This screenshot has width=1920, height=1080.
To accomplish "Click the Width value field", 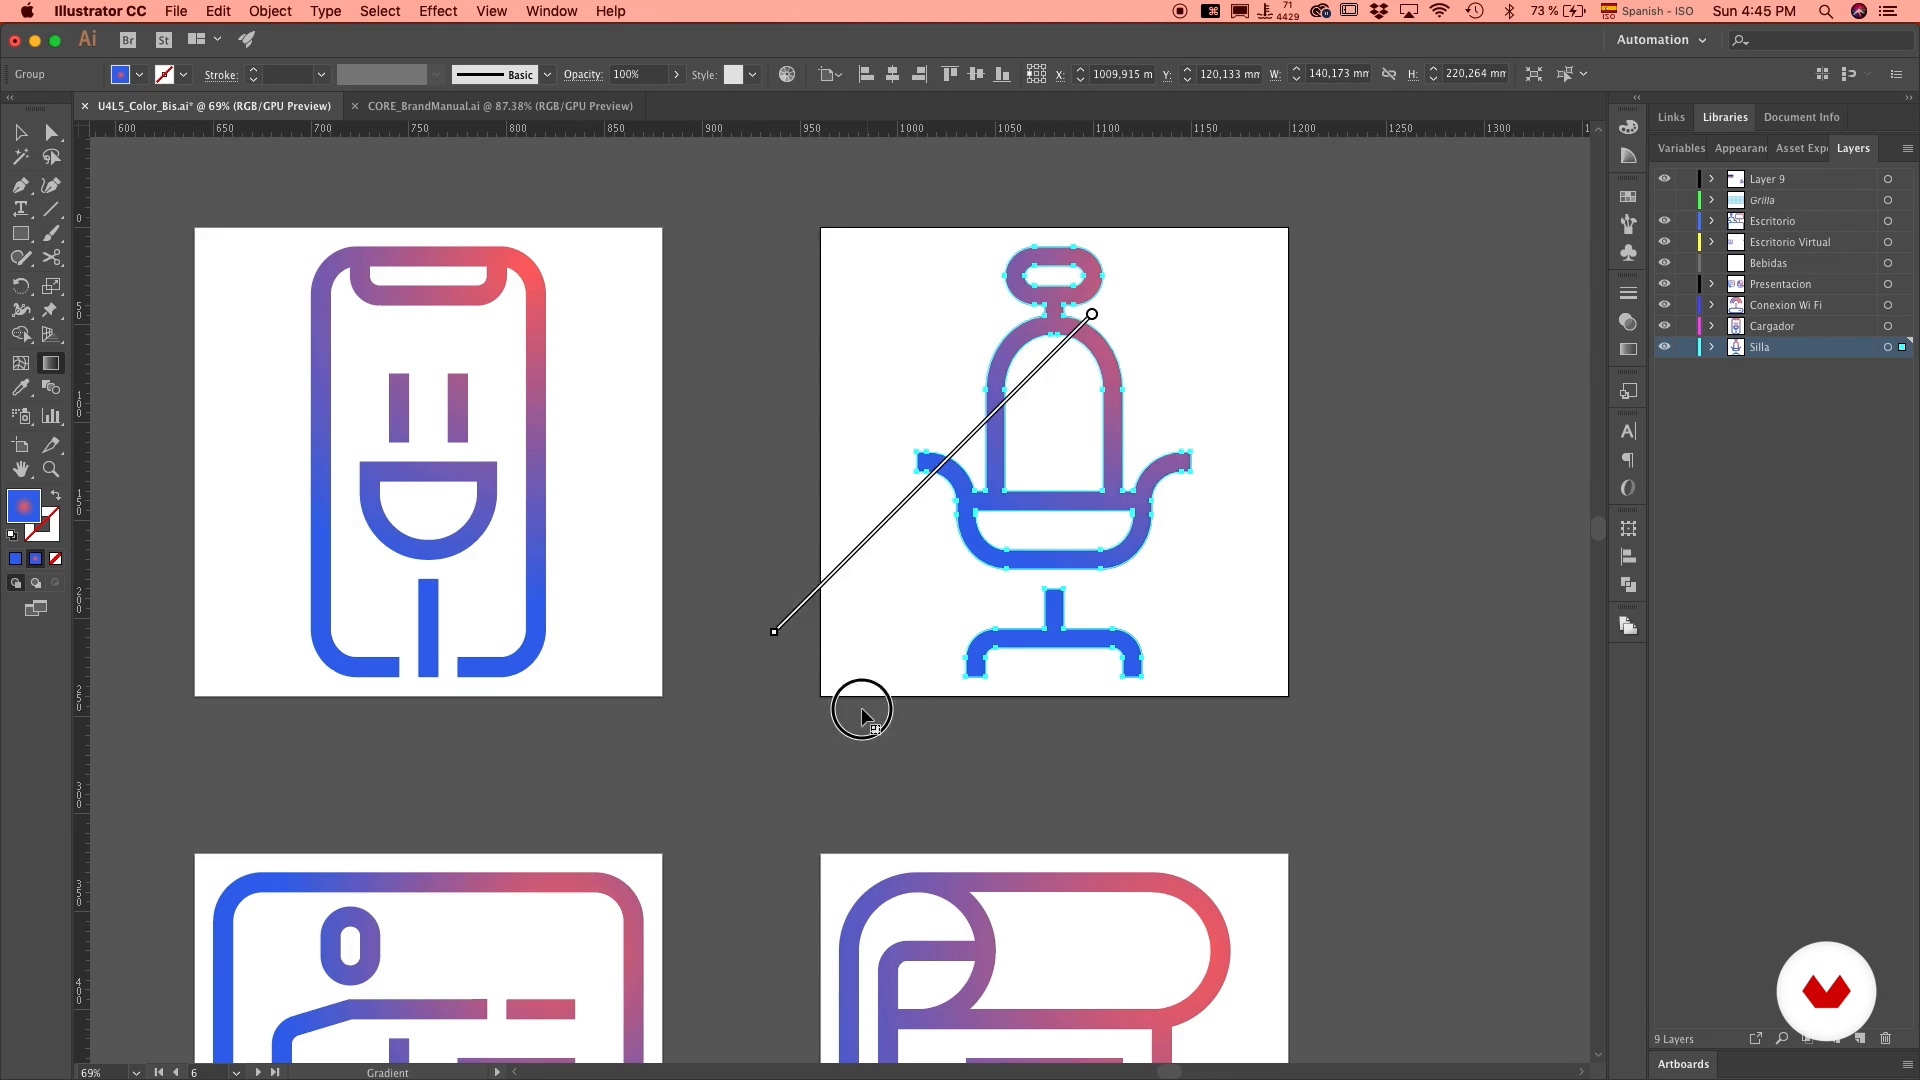I will click(1338, 74).
